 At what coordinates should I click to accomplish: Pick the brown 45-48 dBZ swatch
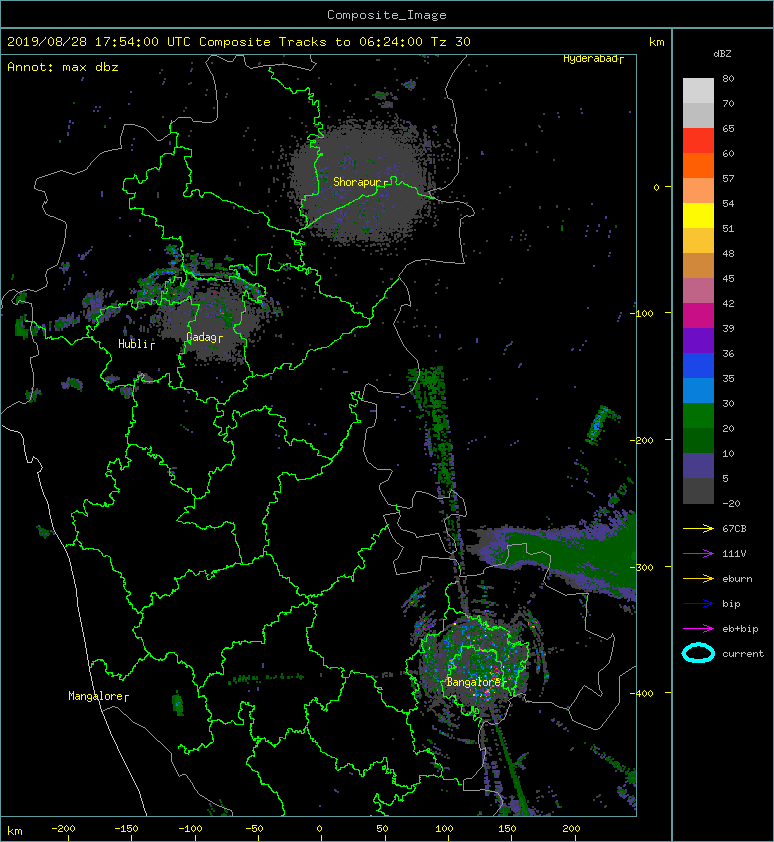[698, 266]
